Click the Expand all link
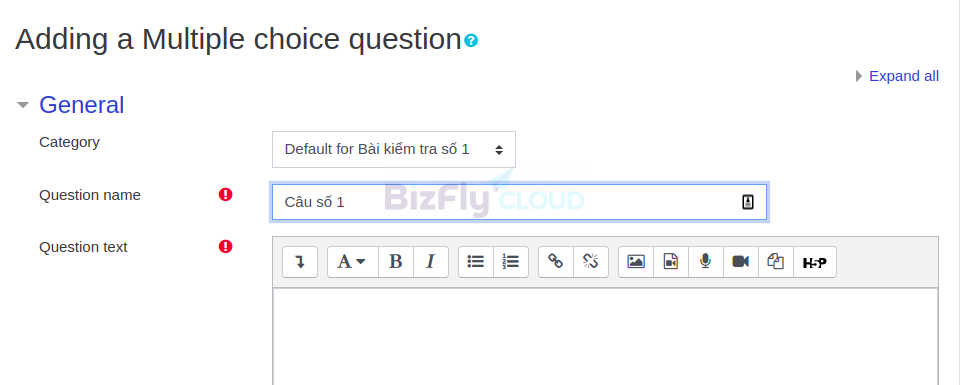971x385 pixels. click(904, 76)
